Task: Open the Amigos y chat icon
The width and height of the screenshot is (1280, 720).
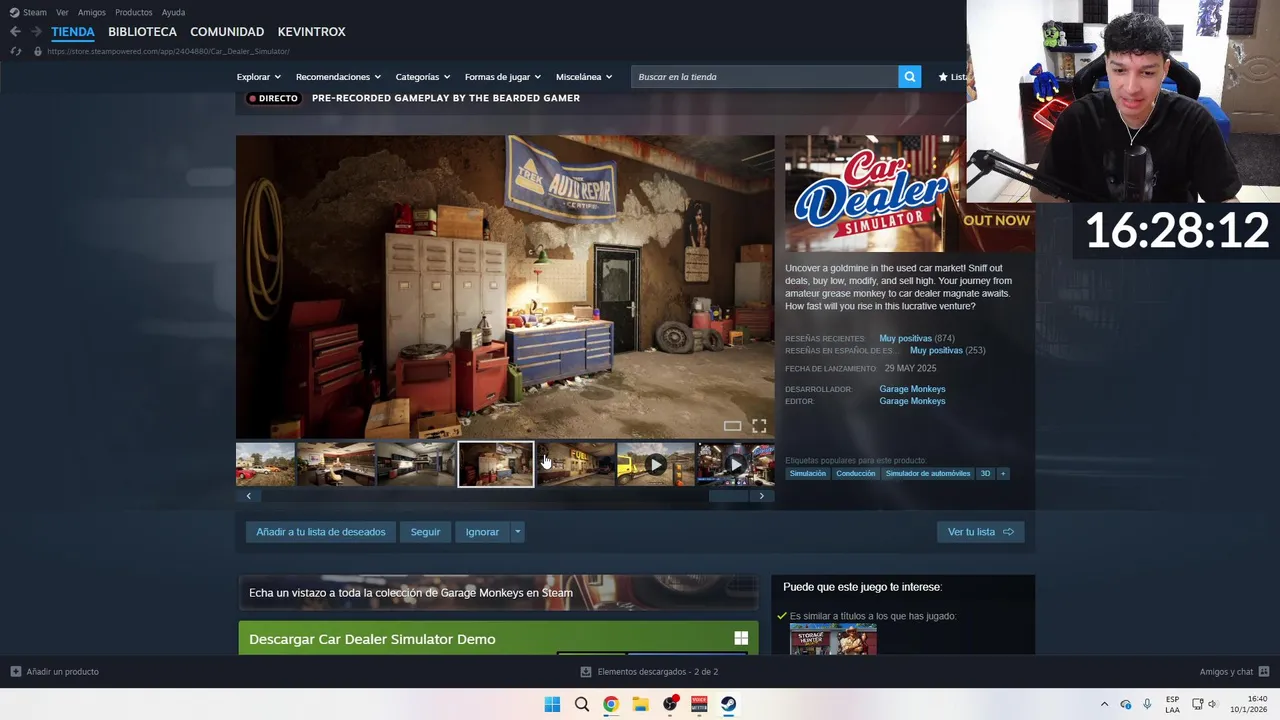Action: (x=1264, y=671)
